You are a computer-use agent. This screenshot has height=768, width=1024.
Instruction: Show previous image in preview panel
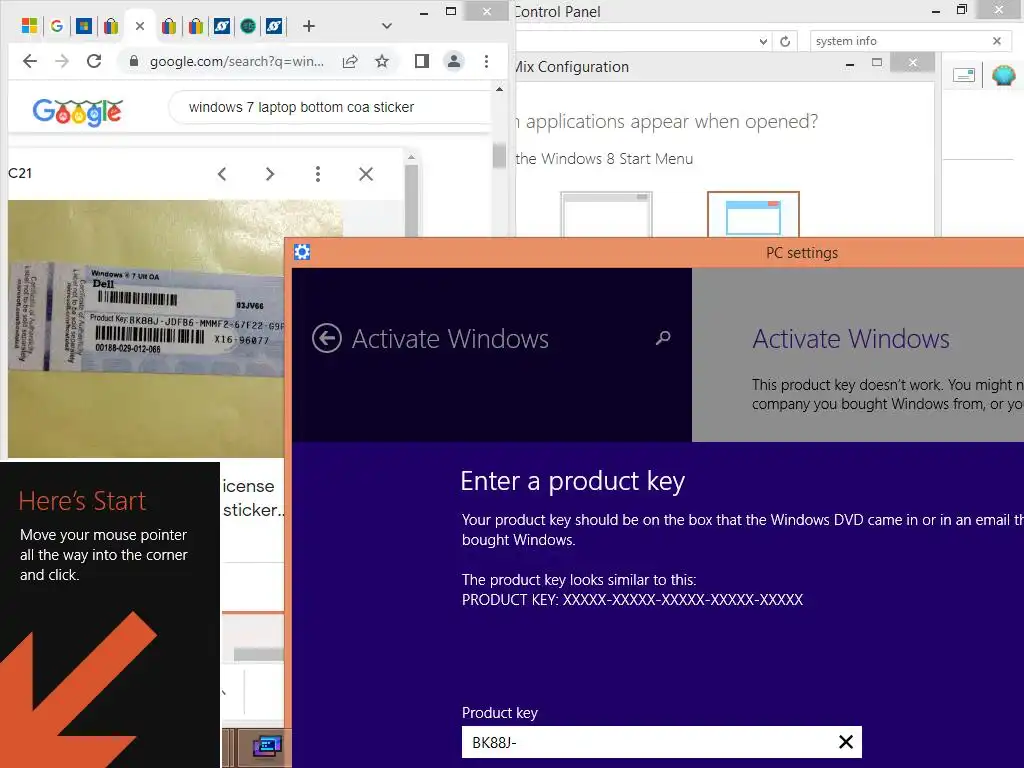pos(222,174)
